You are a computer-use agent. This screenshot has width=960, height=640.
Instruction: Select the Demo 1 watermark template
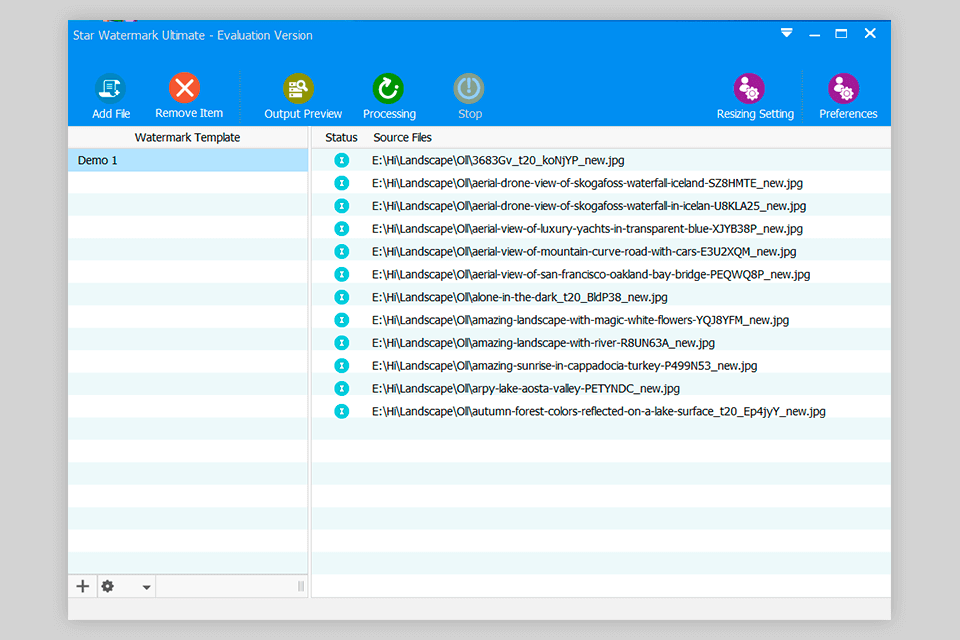coord(188,160)
